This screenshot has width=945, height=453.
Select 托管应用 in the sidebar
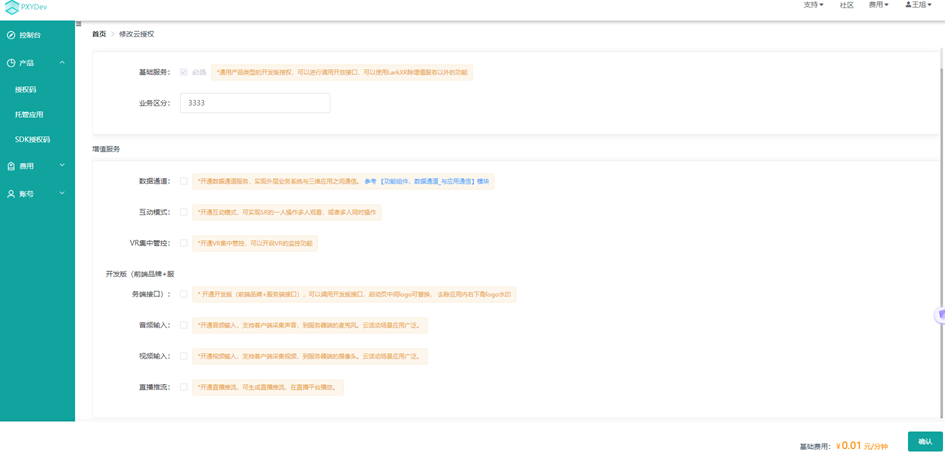(29, 114)
